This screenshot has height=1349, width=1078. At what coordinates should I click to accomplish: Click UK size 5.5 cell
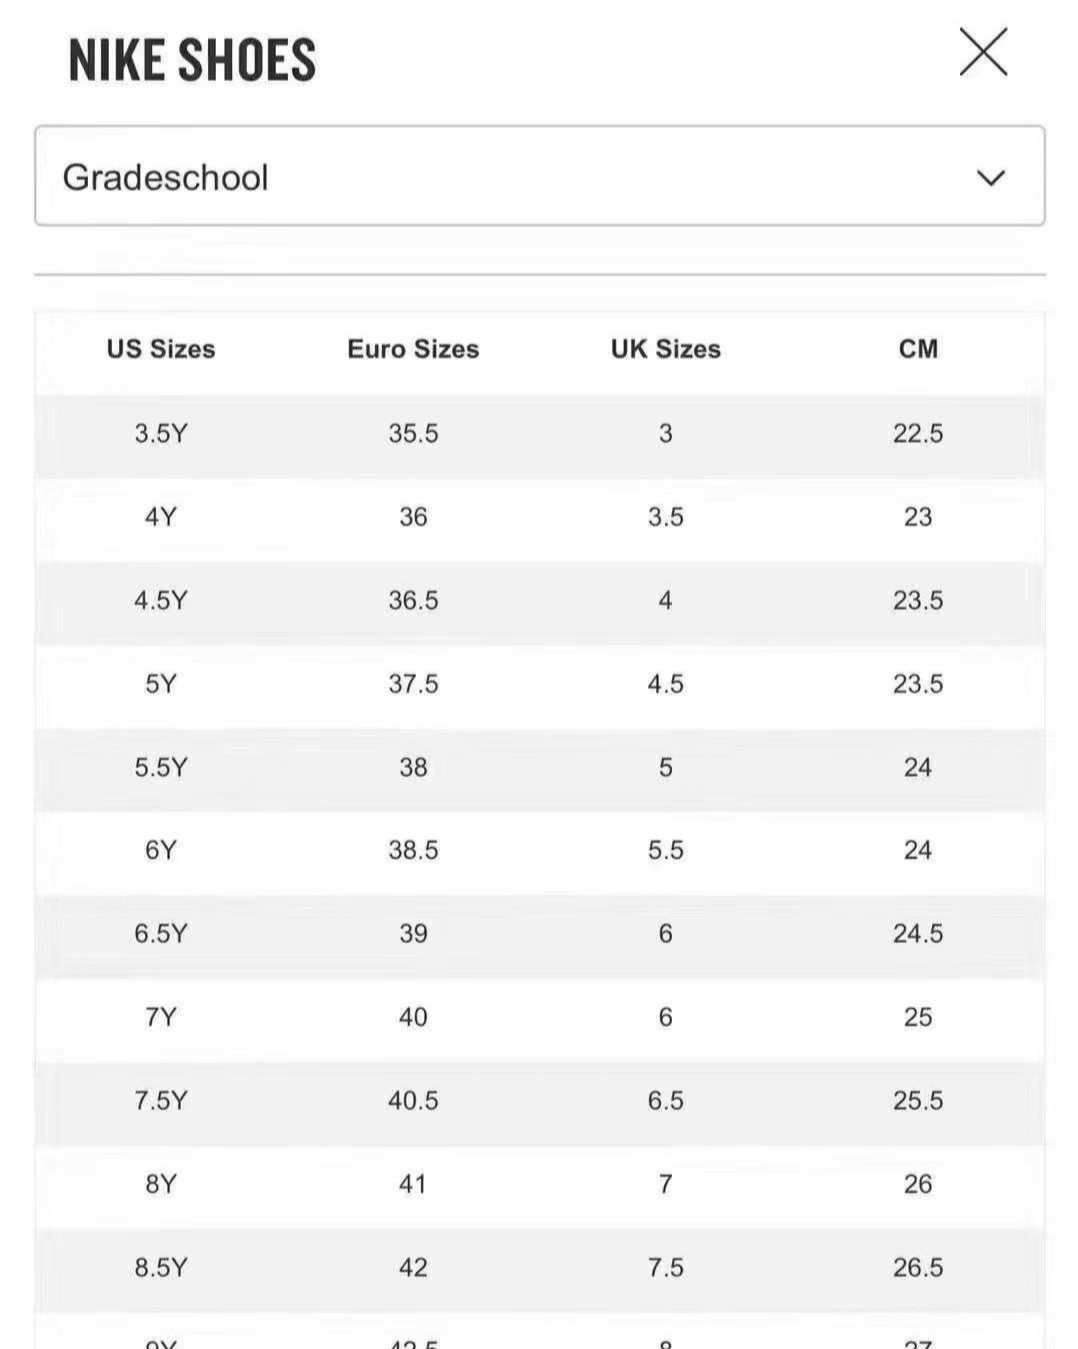(x=666, y=850)
